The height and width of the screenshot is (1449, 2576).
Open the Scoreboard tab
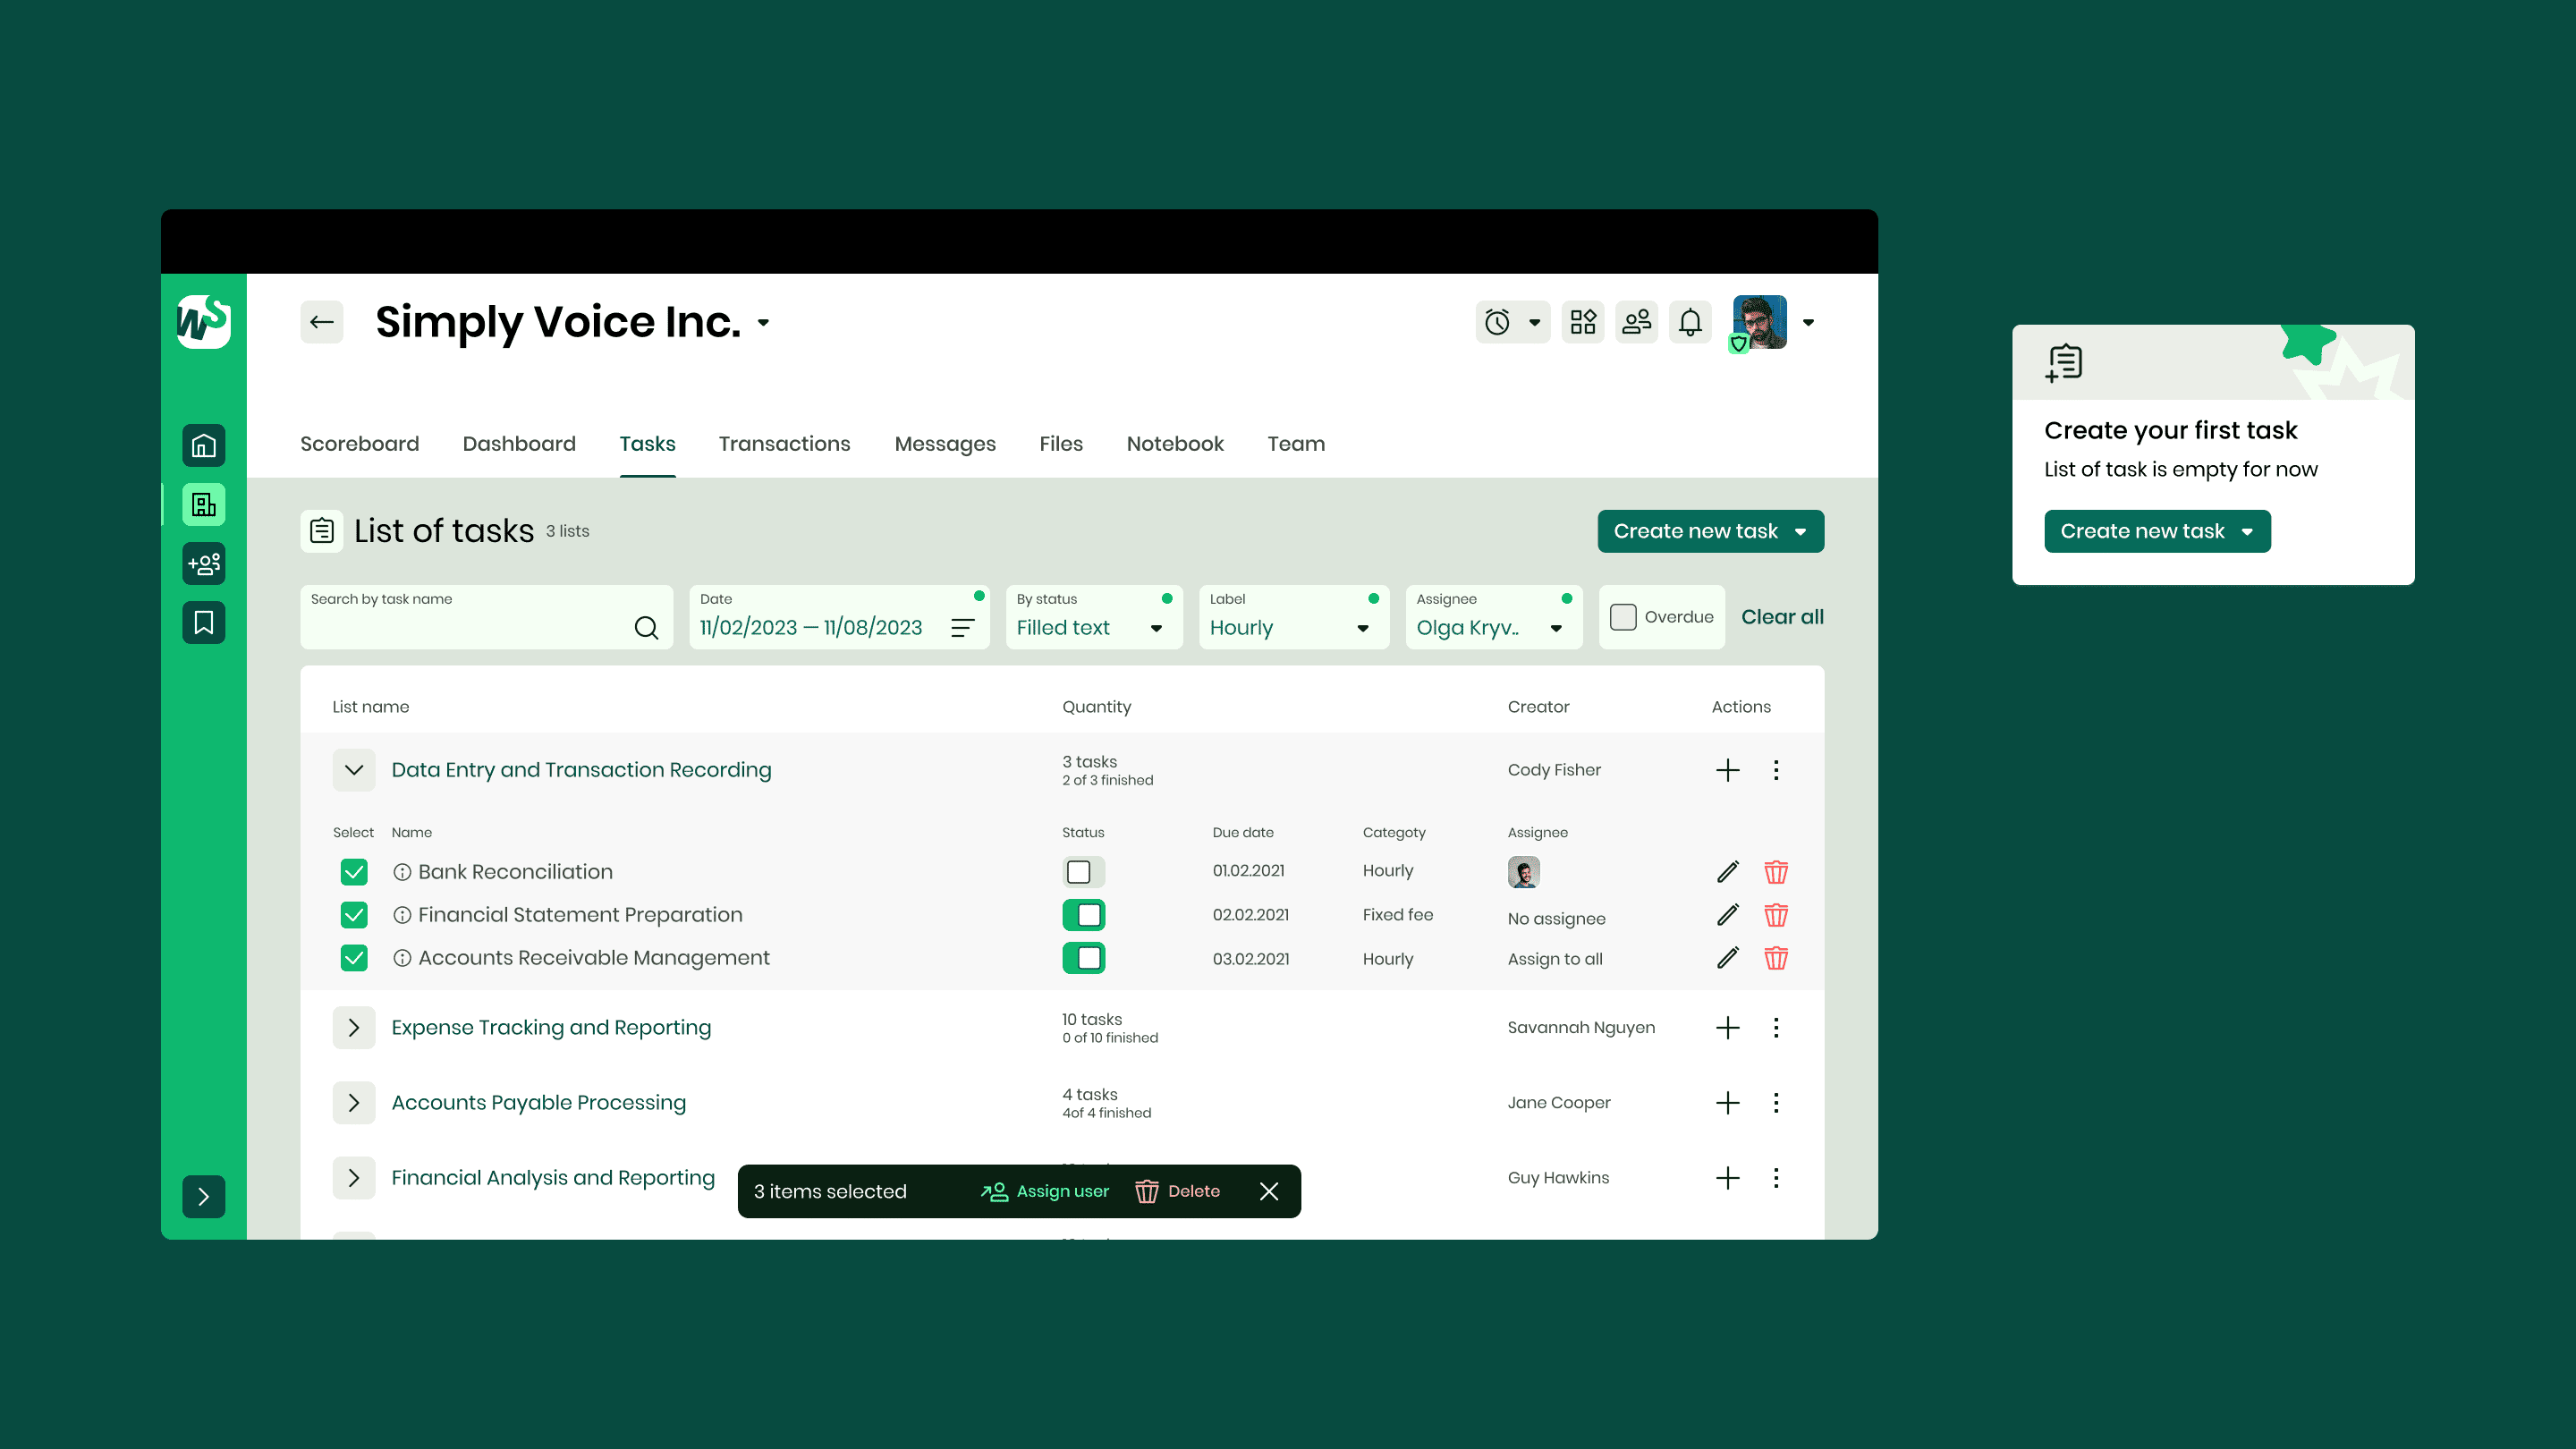[x=359, y=444]
